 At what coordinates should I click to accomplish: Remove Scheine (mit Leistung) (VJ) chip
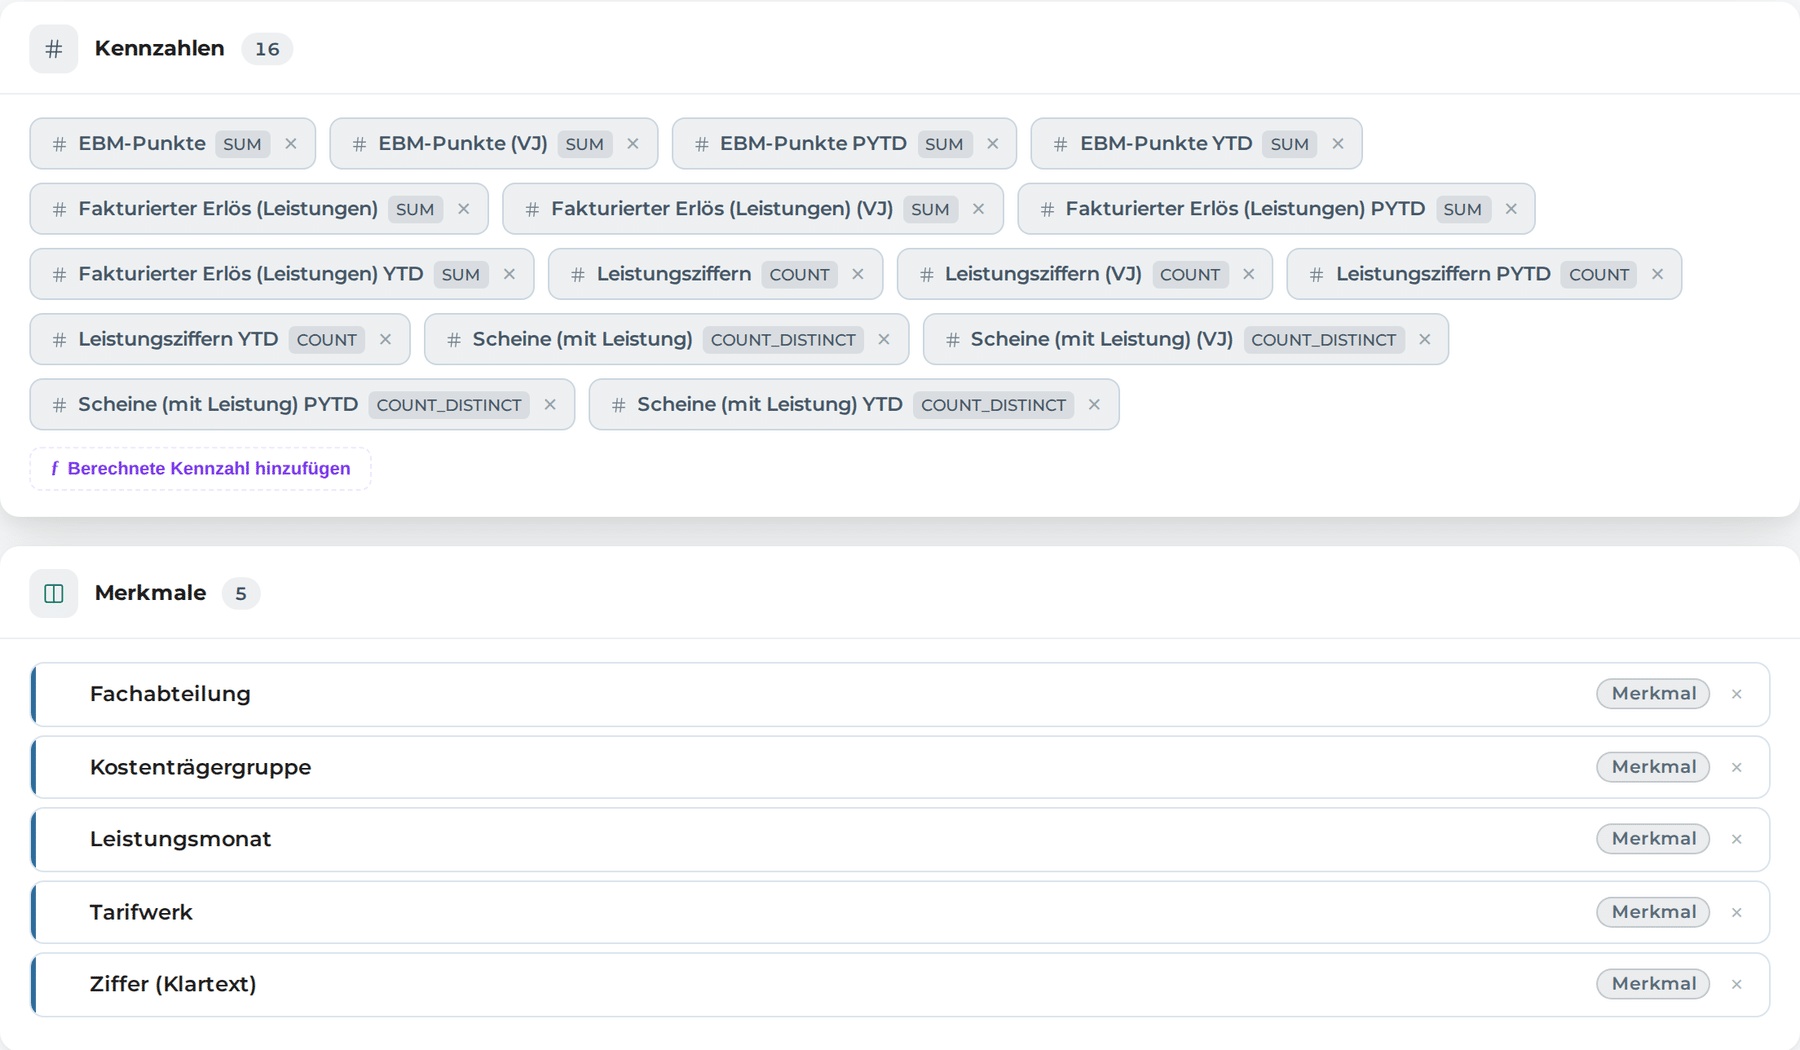1425,340
